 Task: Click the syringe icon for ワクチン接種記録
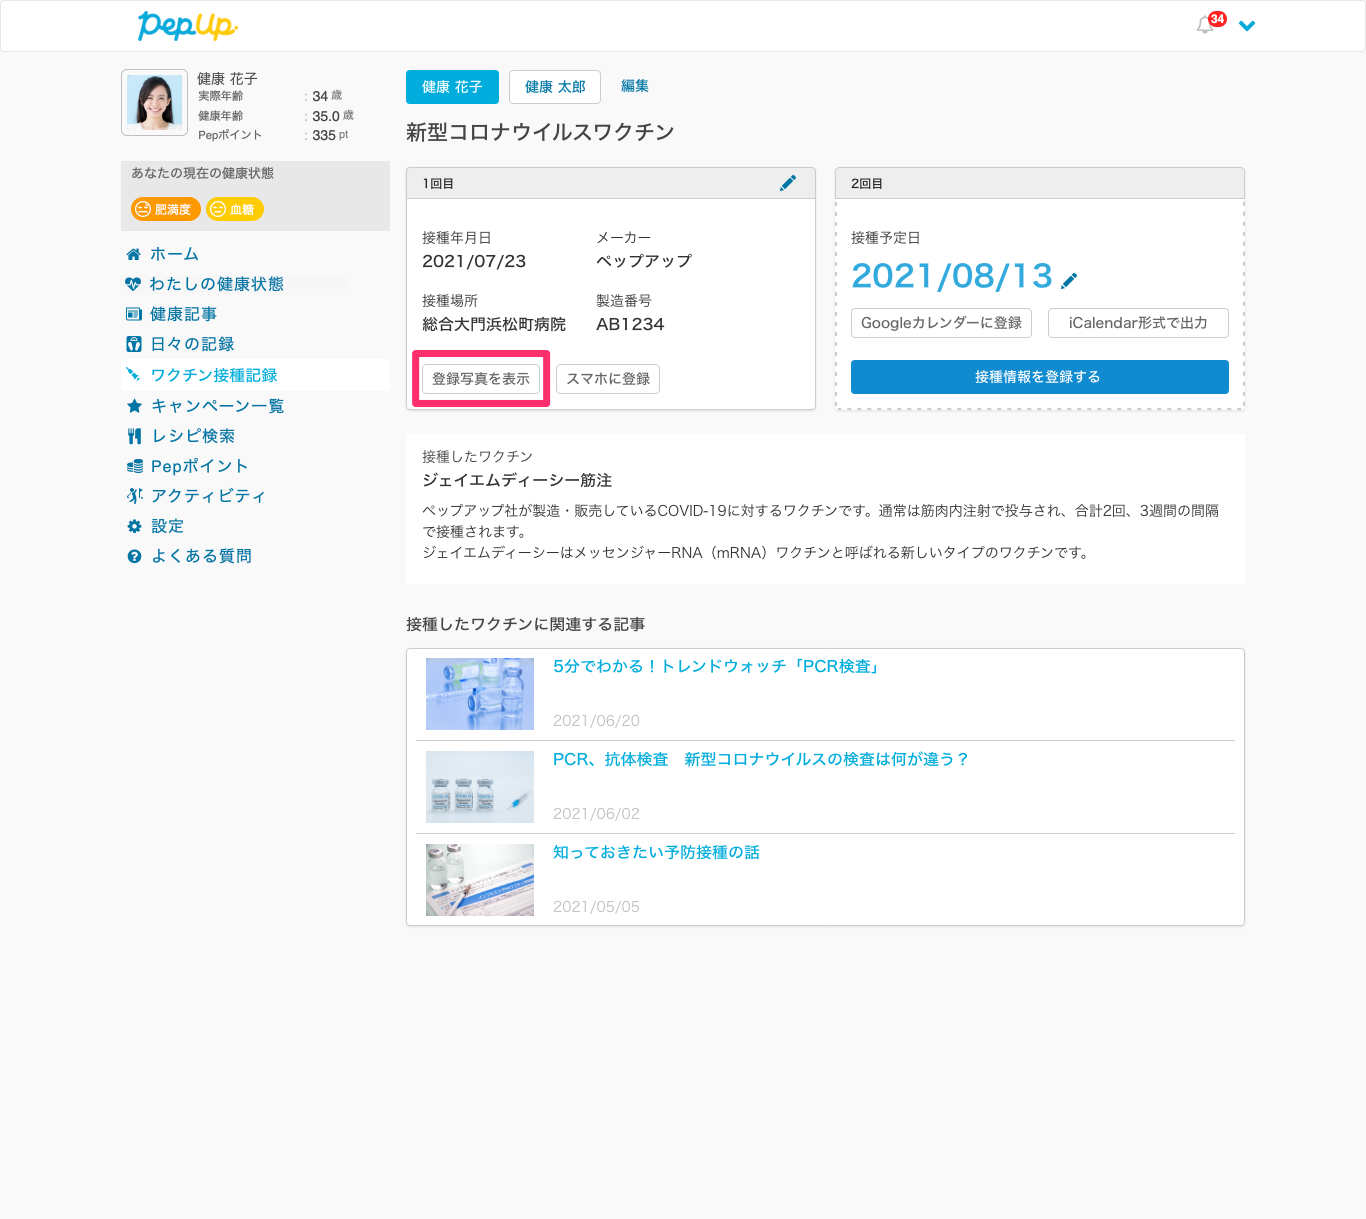point(133,375)
